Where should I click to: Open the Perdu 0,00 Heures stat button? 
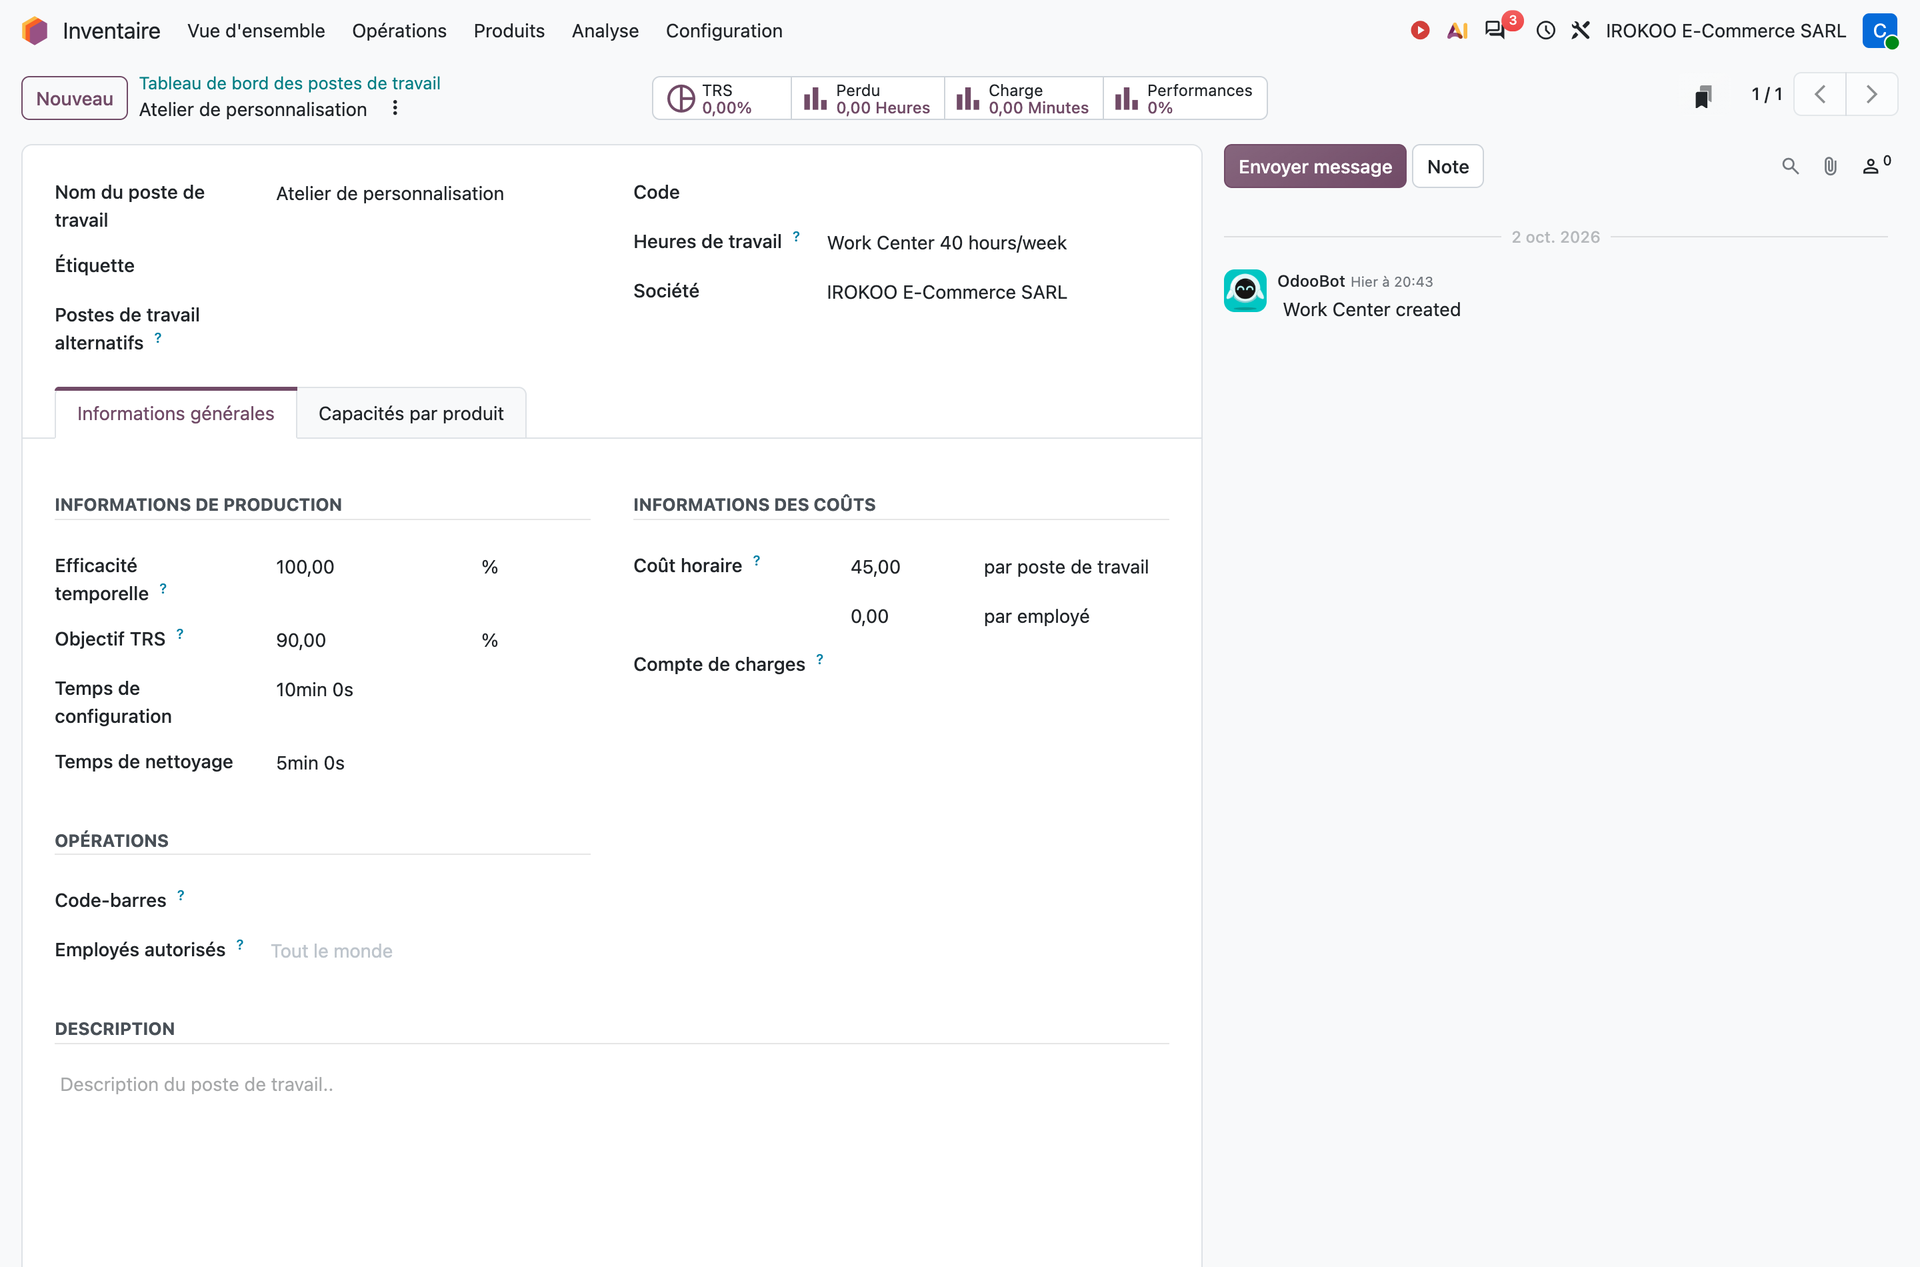point(868,98)
